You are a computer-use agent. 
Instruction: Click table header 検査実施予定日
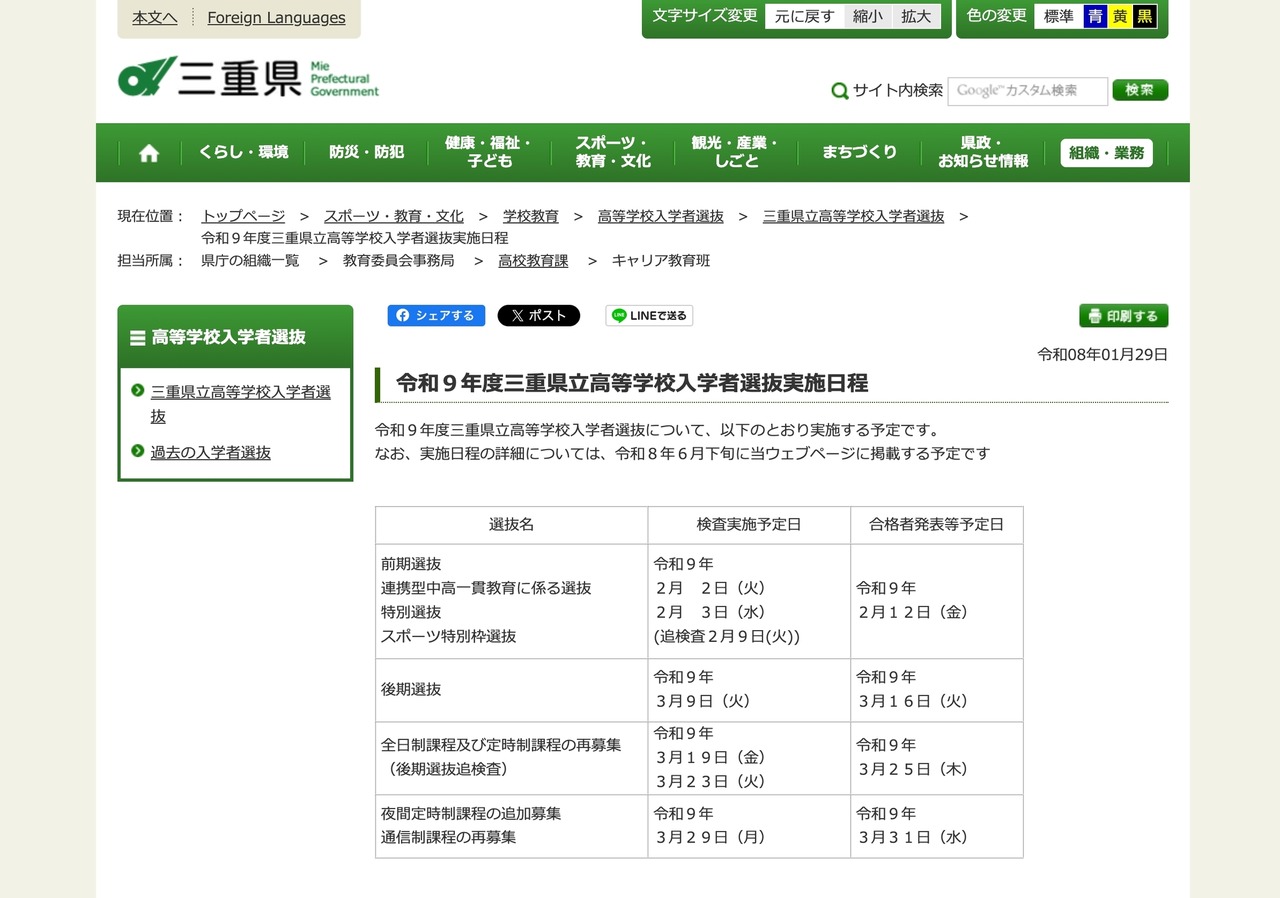coord(749,525)
